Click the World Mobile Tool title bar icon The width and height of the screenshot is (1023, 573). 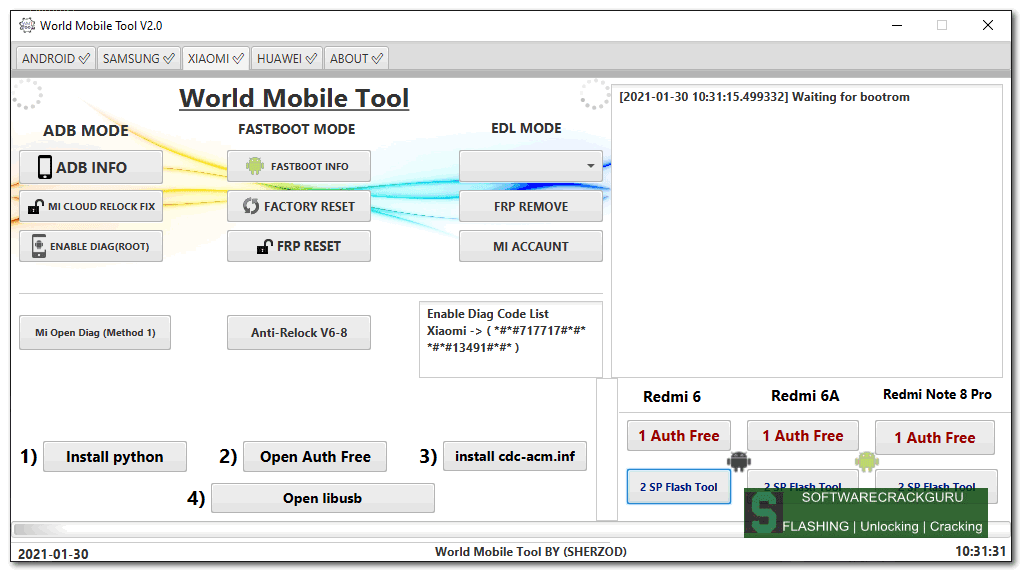(x=27, y=25)
